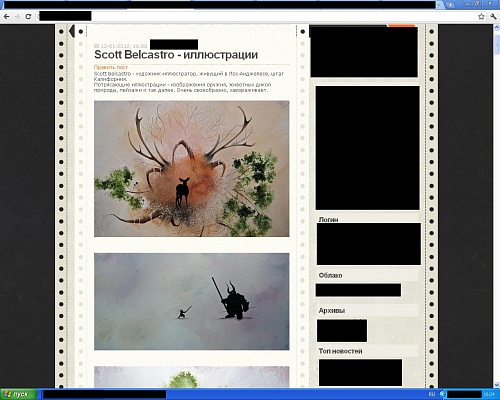Bookmark this page with star icon

(481, 16)
